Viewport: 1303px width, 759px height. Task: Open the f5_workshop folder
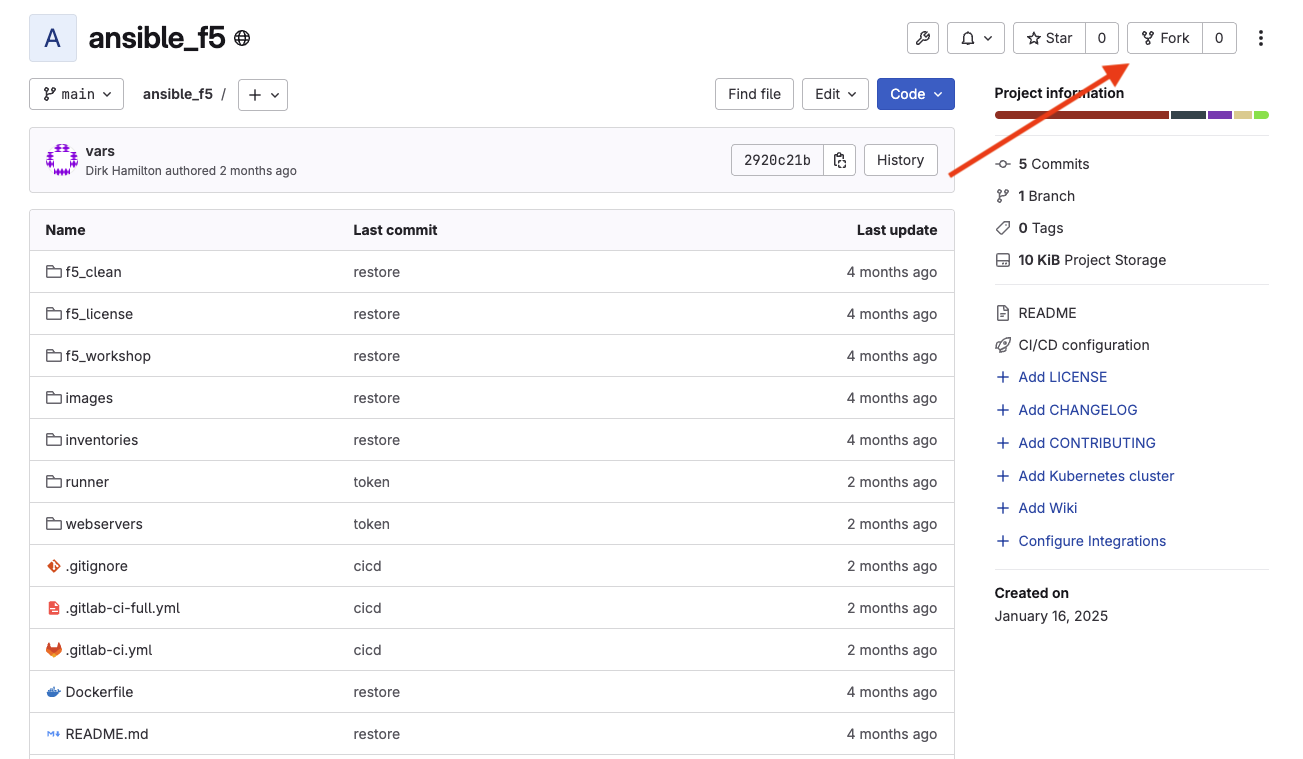(x=108, y=356)
